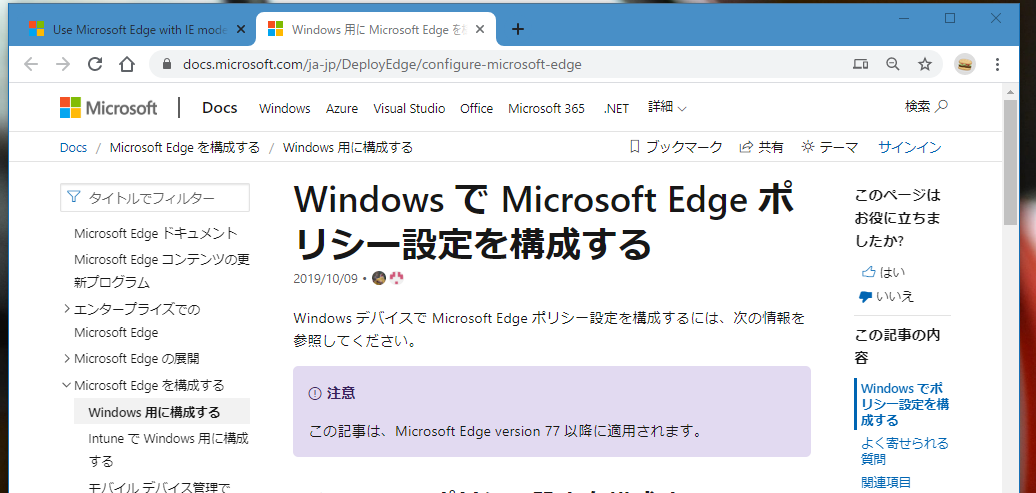This screenshot has width=1036, height=493.
Task: Jump to 'よく寄せられる質問' section link
Action: coord(905,450)
